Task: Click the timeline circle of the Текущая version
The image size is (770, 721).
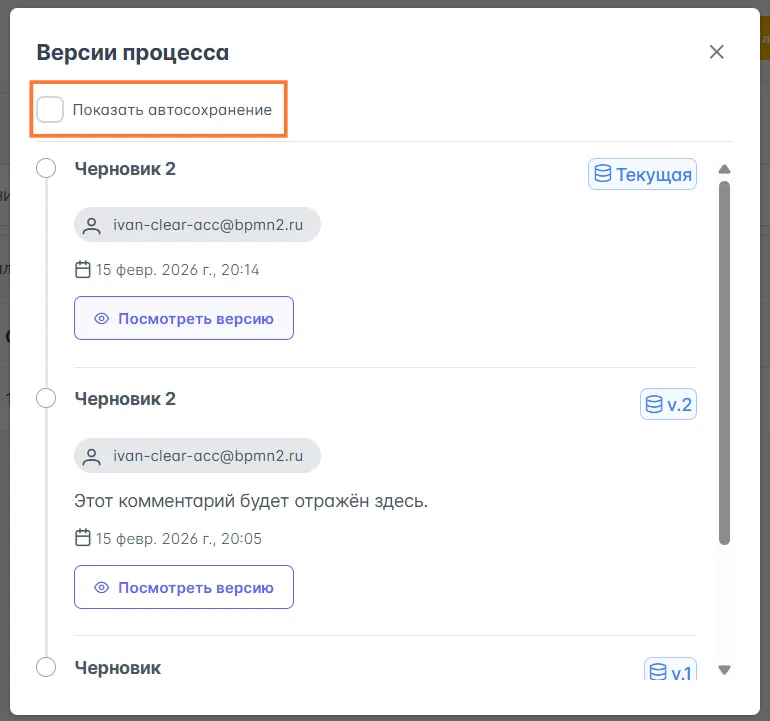Action: 46,168
